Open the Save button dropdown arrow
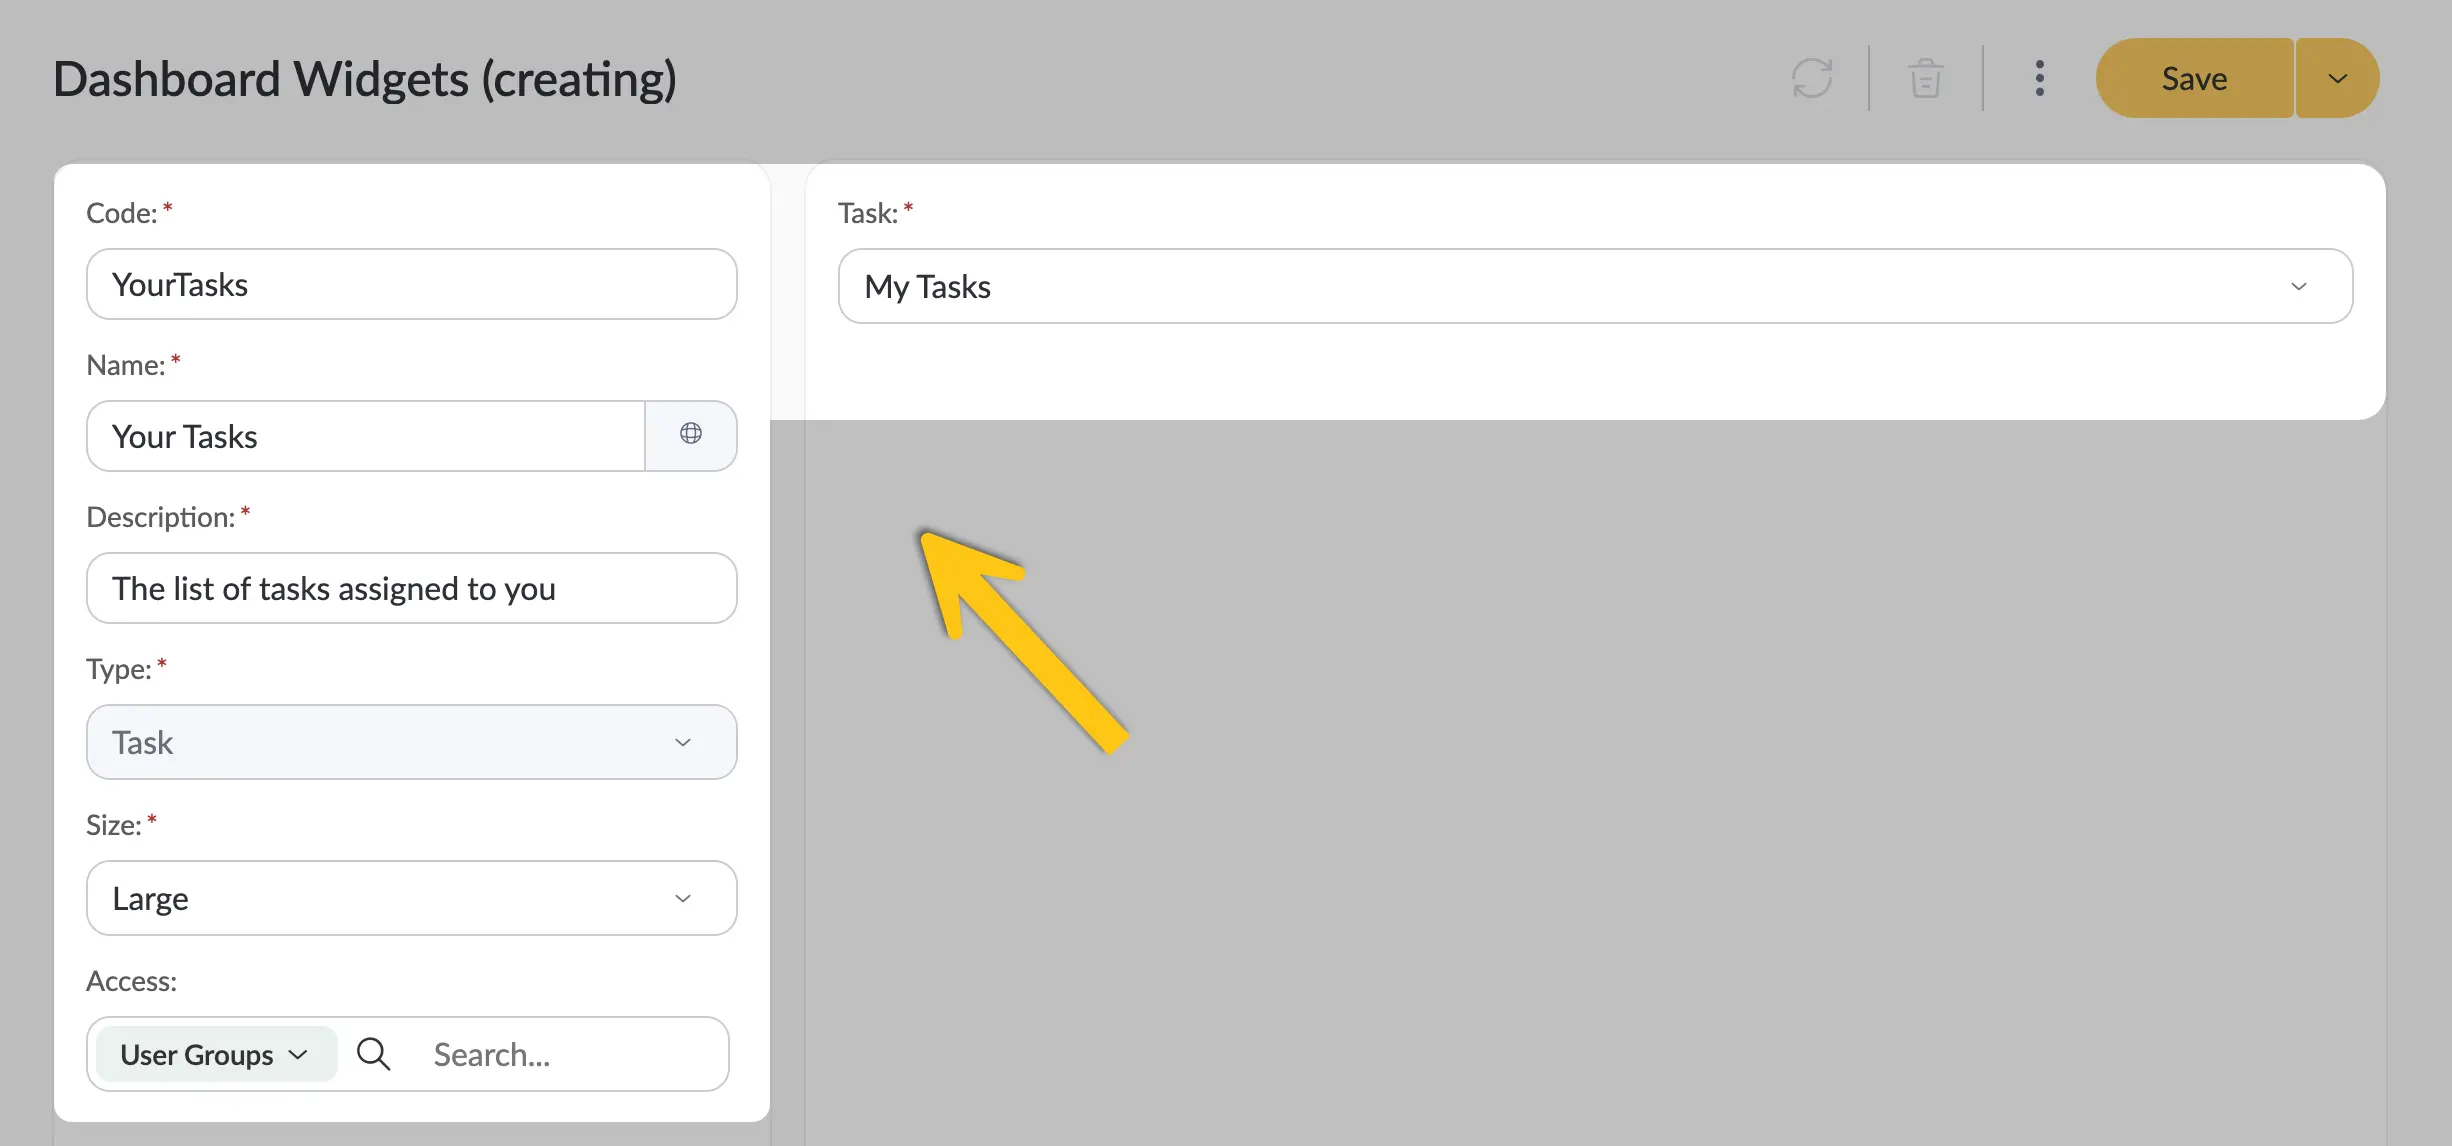This screenshot has height=1146, width=2452. pyautogui.click(x=2337, y=78)
